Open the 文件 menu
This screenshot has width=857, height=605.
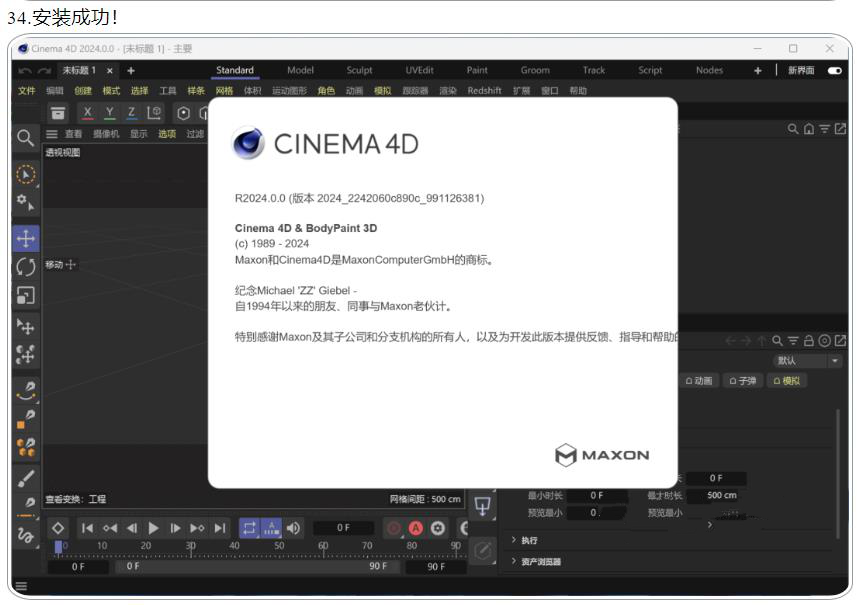click(x=27, y=91)
